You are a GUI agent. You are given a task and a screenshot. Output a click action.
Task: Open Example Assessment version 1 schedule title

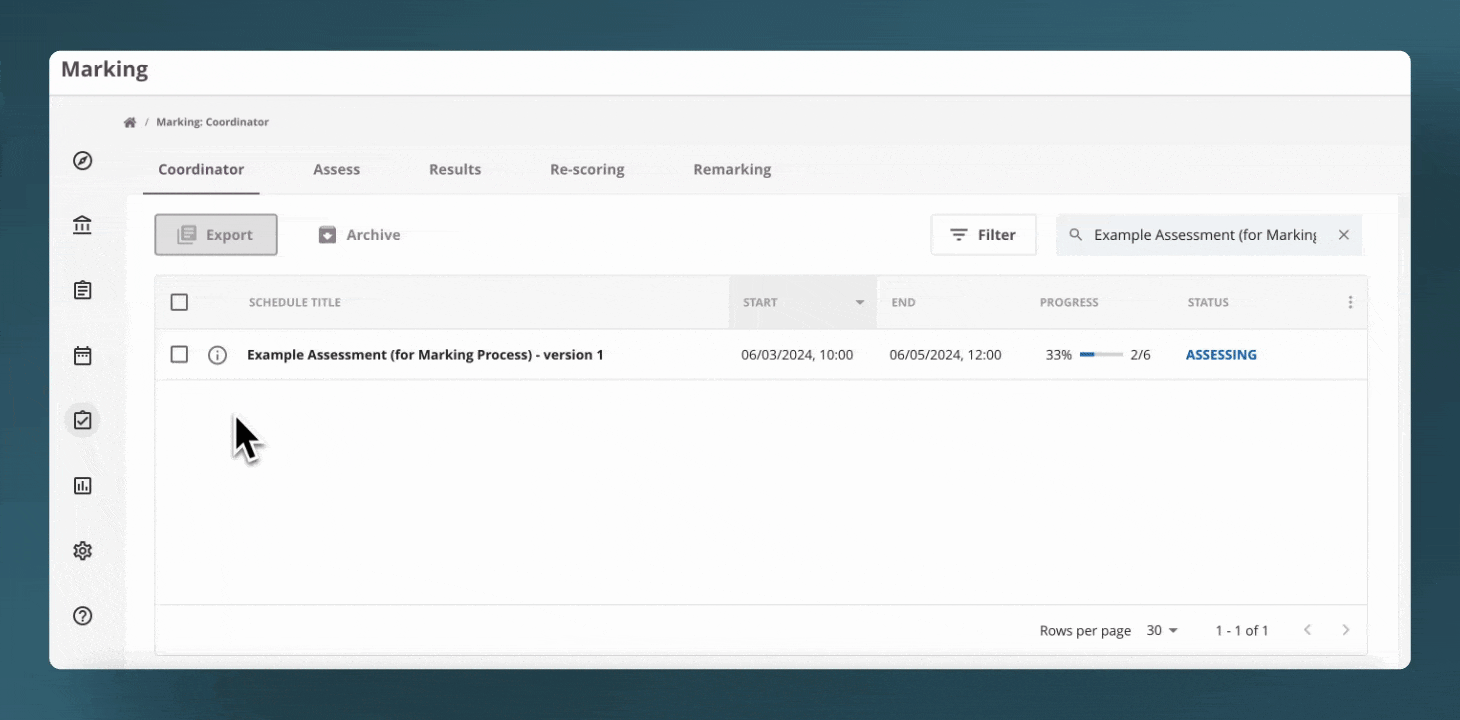425,355
